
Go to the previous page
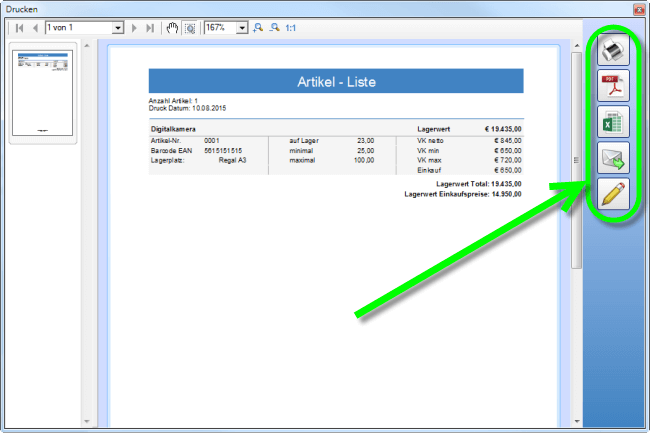pos(35,28)
